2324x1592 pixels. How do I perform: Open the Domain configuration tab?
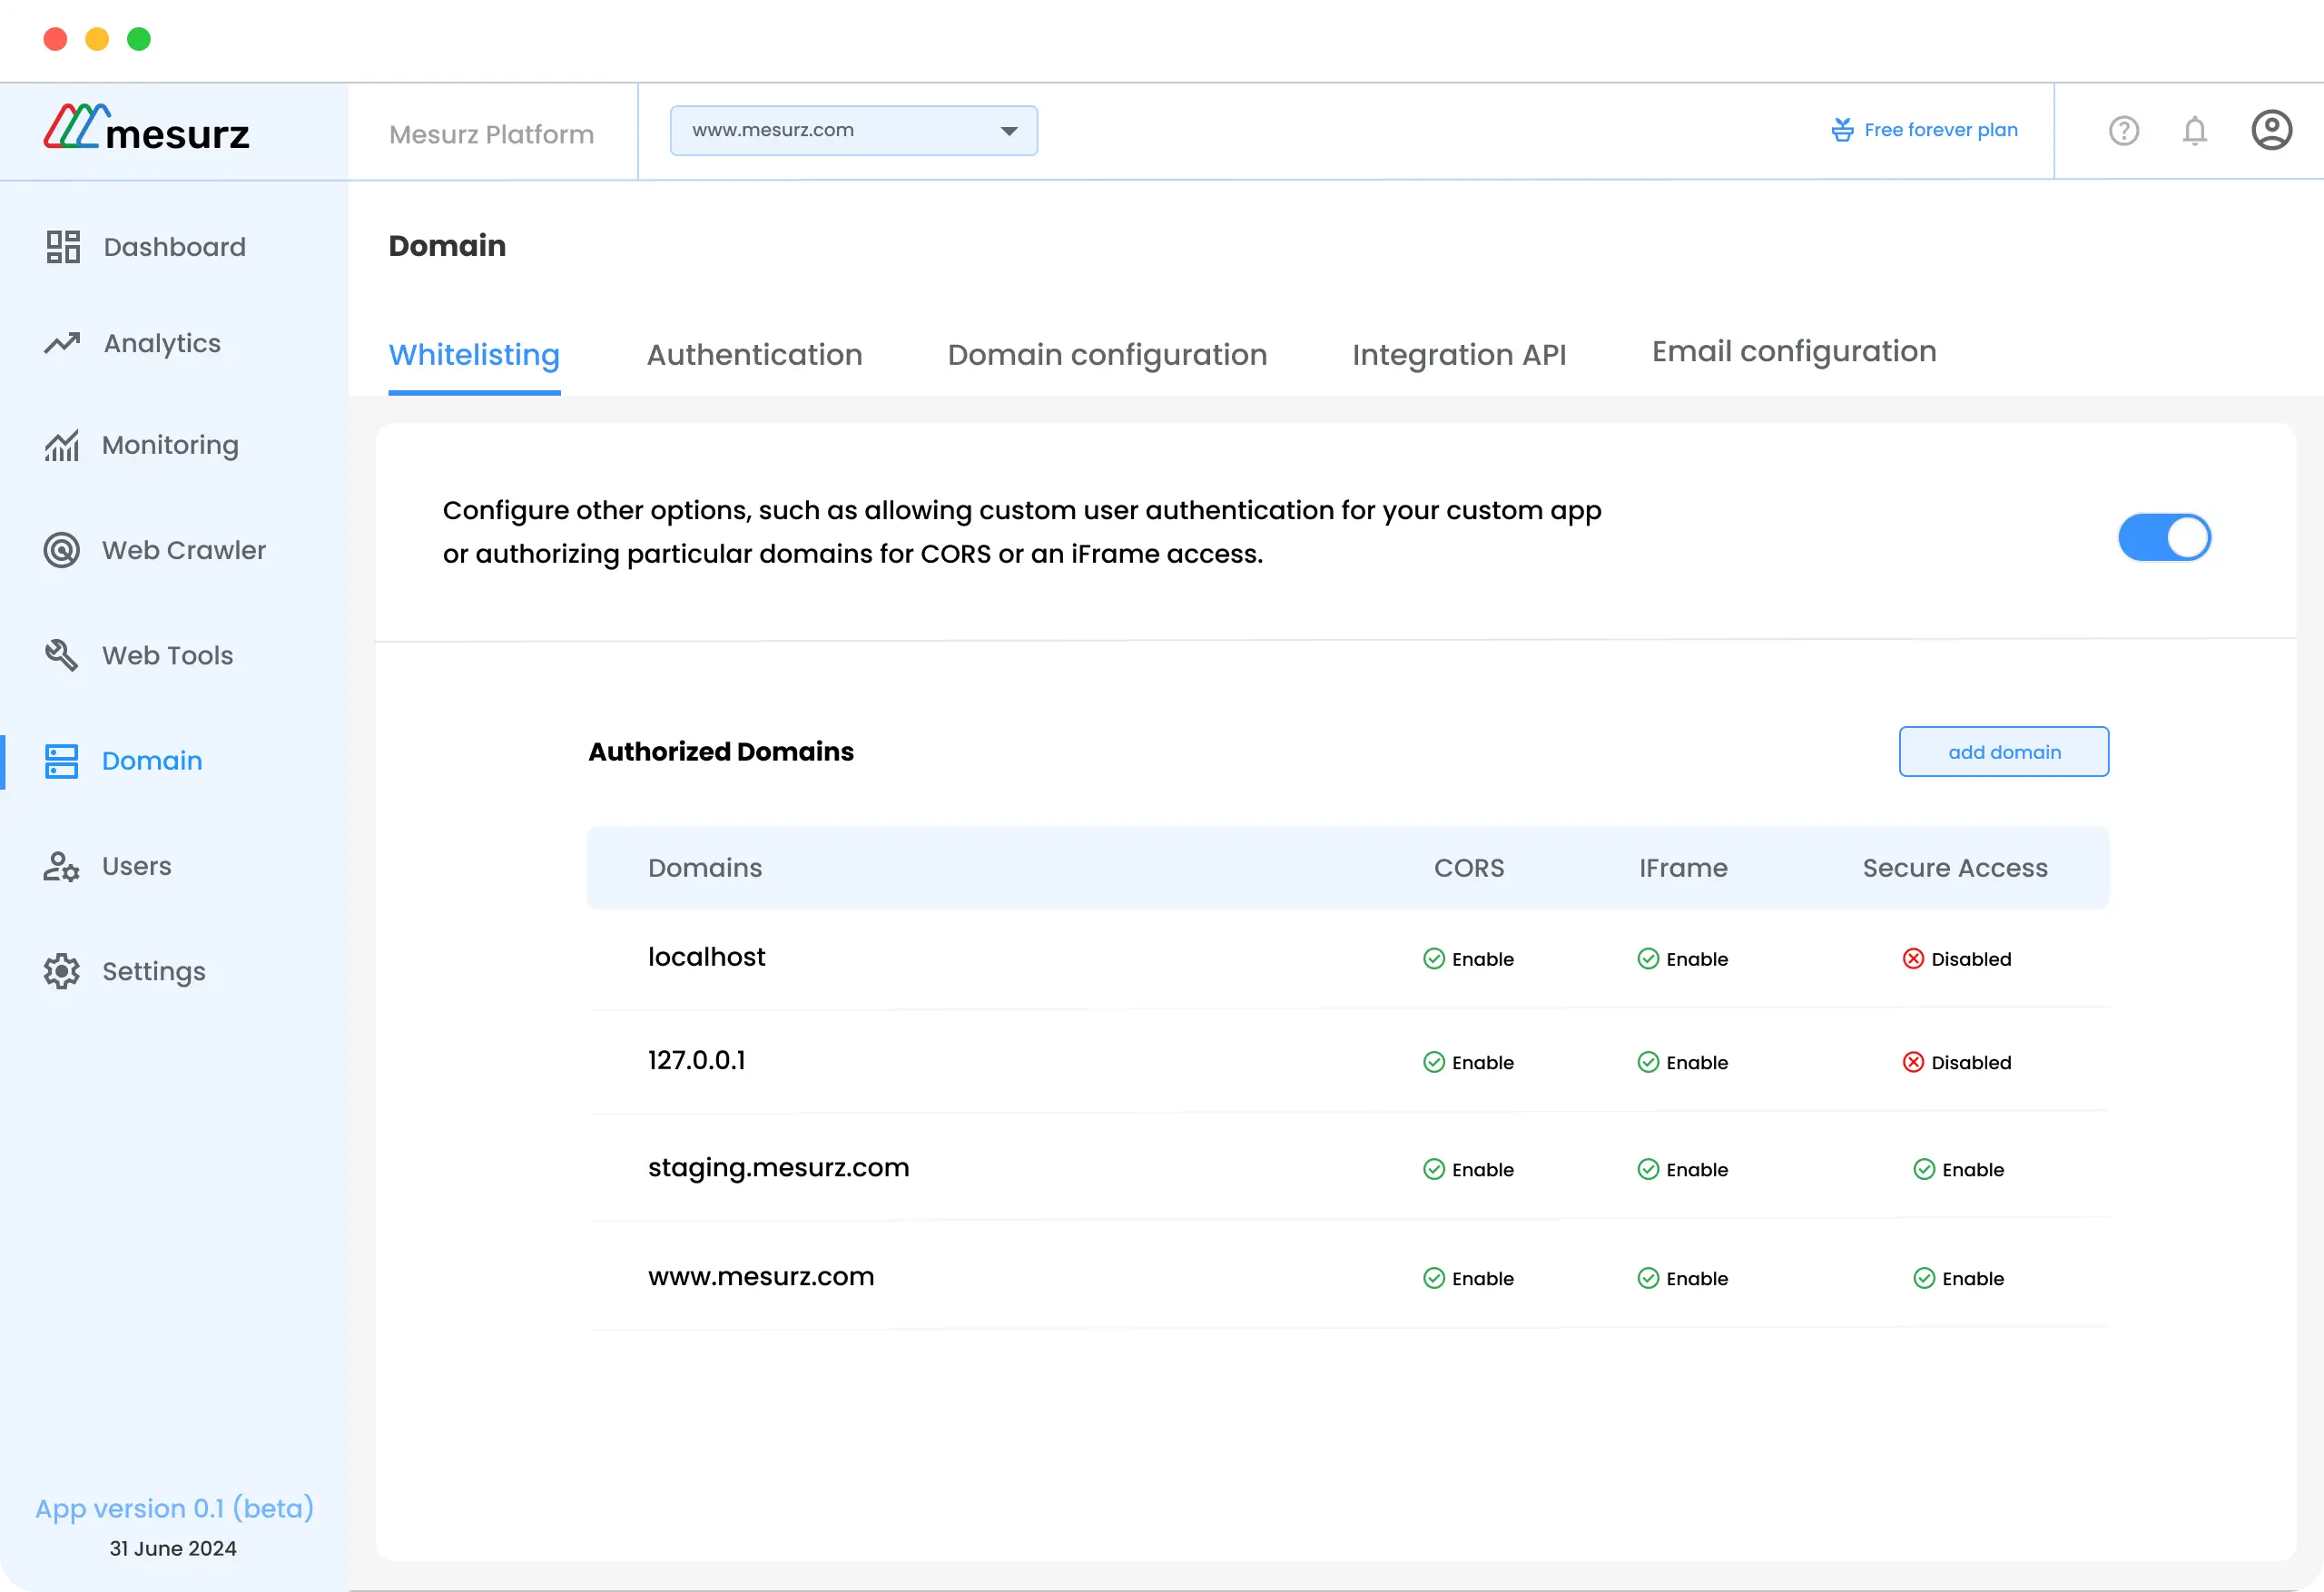[x=1107, y=355]
